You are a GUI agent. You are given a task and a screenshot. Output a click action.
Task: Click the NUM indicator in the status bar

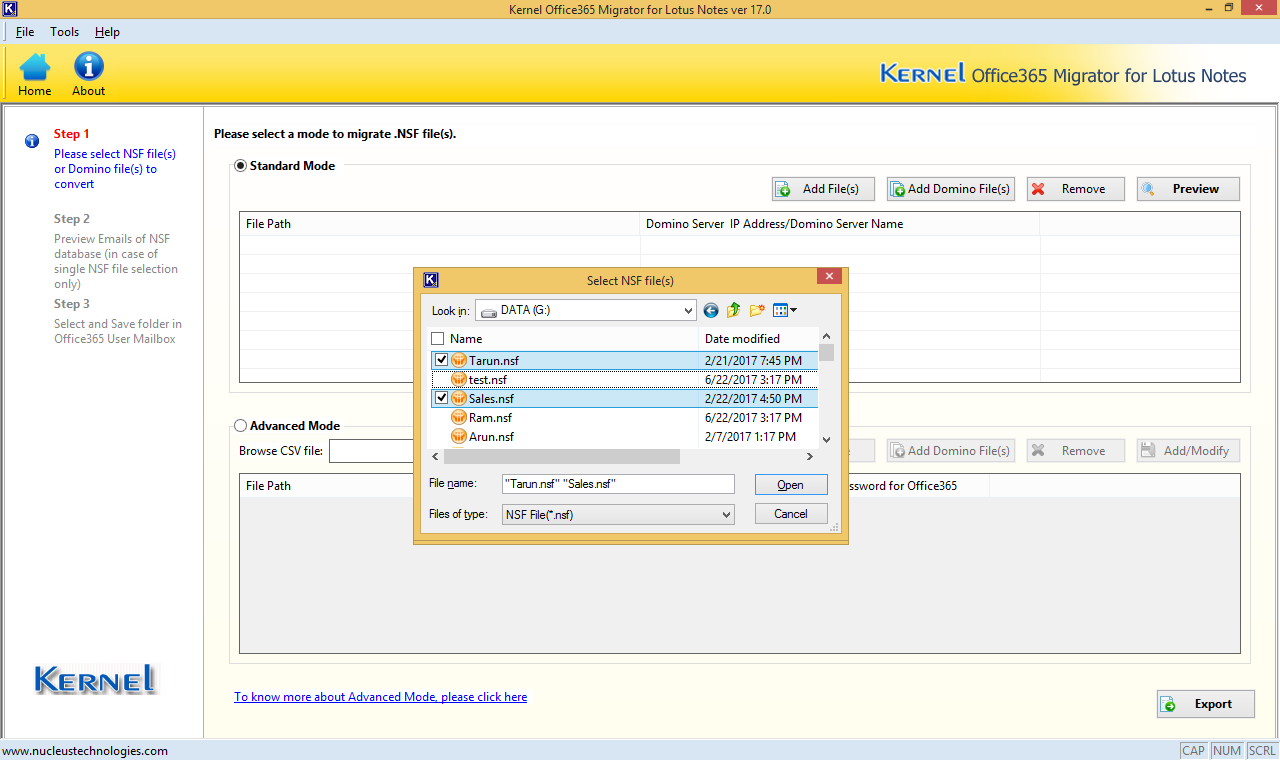(x=1226, y=751)
